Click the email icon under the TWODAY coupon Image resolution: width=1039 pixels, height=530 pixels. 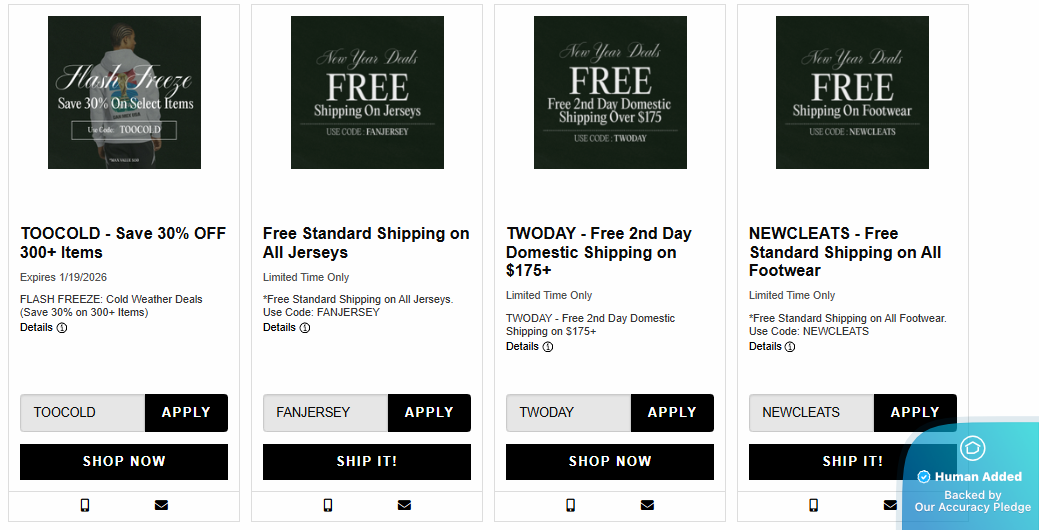pos(647,505)
